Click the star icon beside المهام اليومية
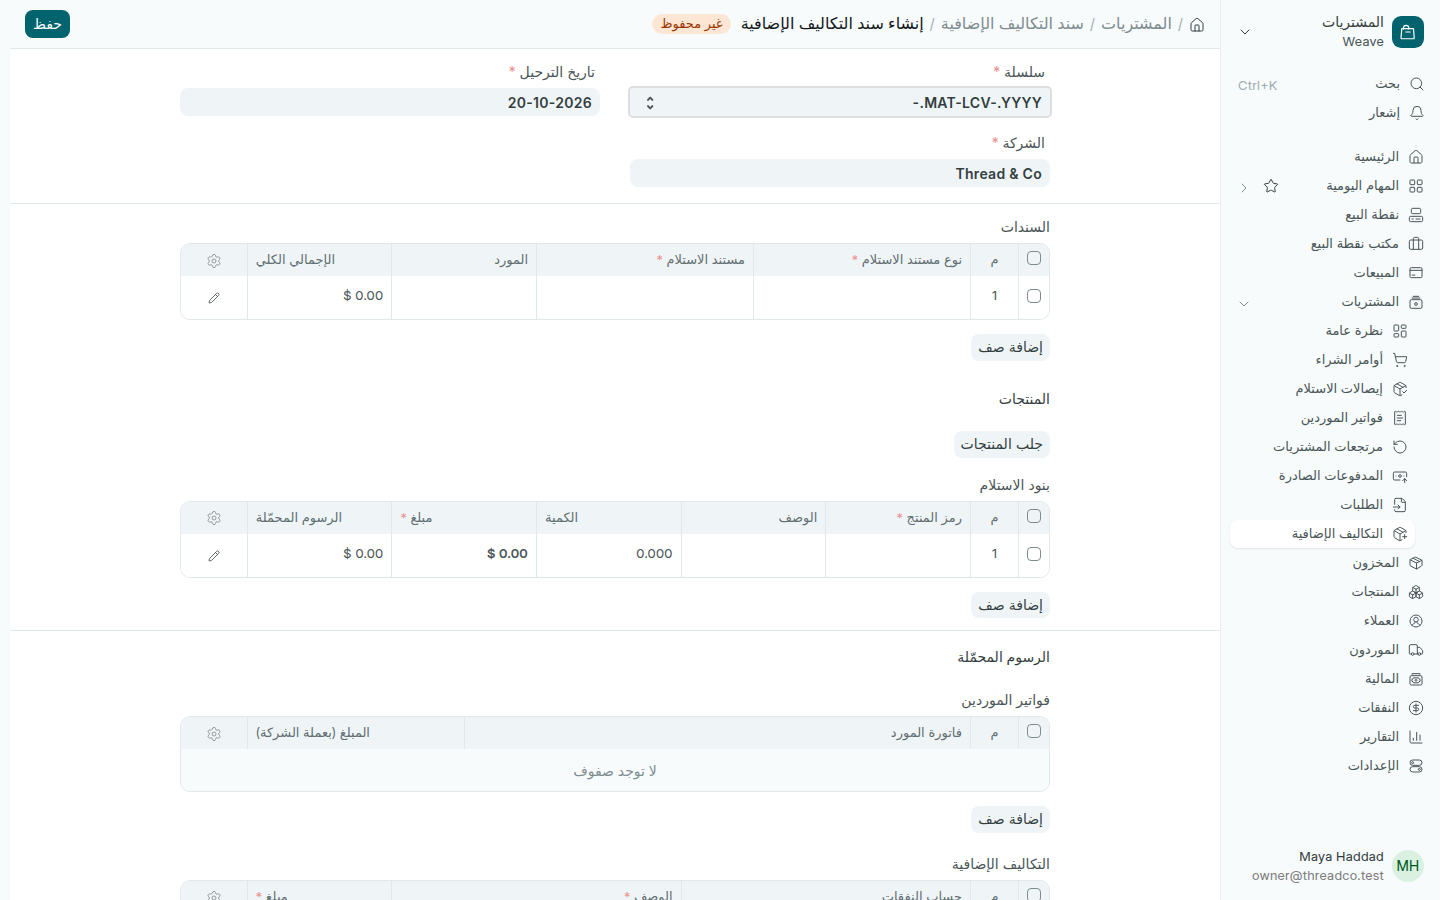Screen dimensions: 1440x900 pos(1271,186)
